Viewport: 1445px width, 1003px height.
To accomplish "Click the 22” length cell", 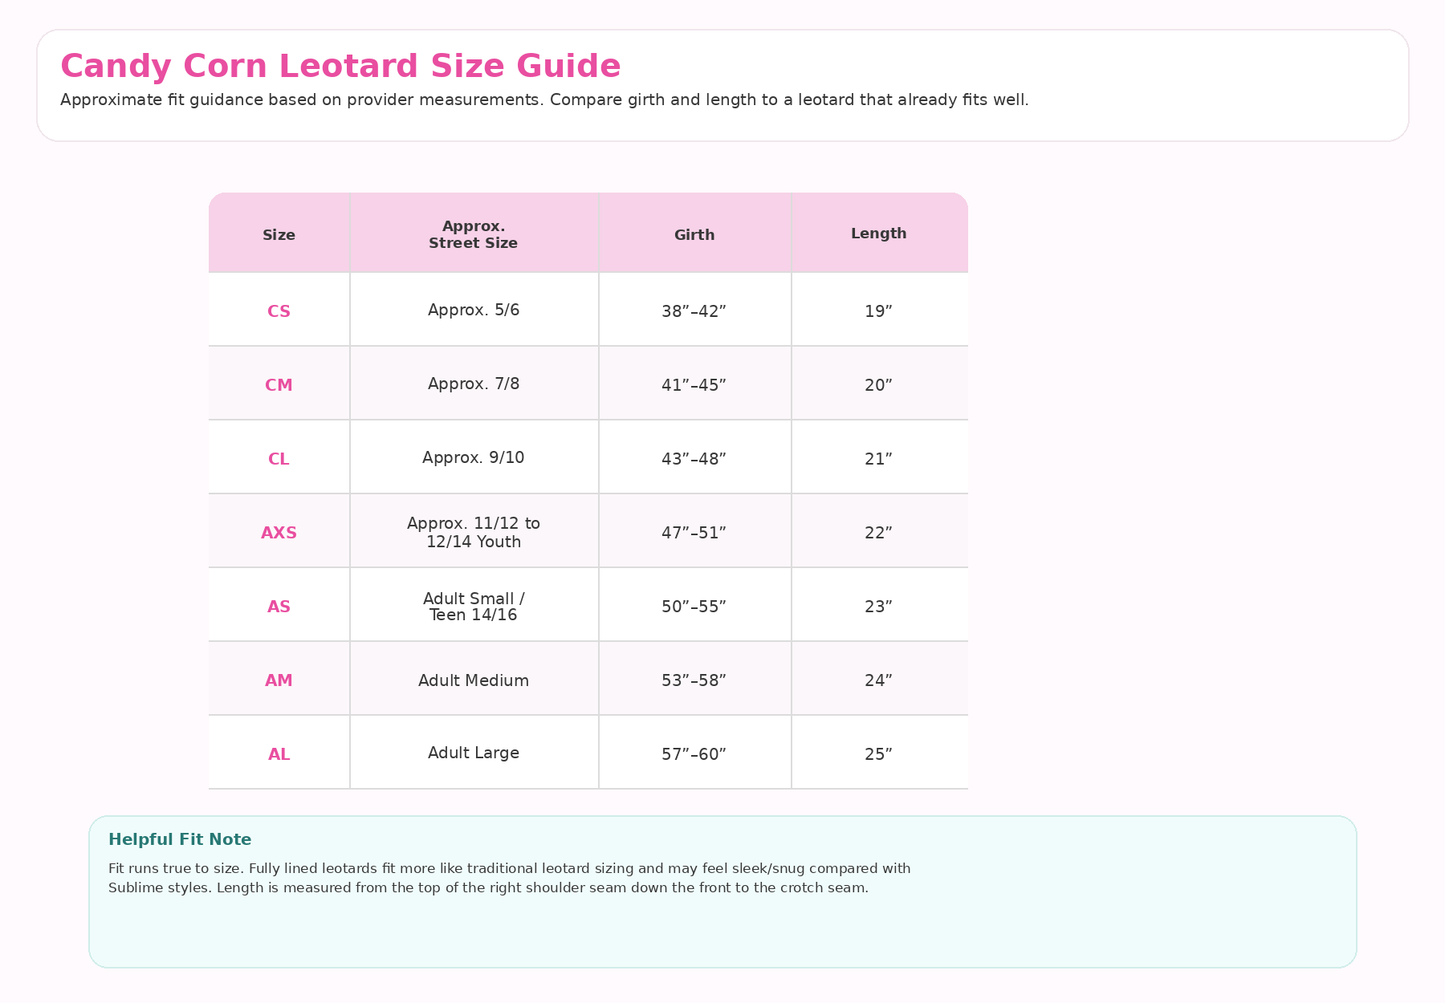I will 879,533.
